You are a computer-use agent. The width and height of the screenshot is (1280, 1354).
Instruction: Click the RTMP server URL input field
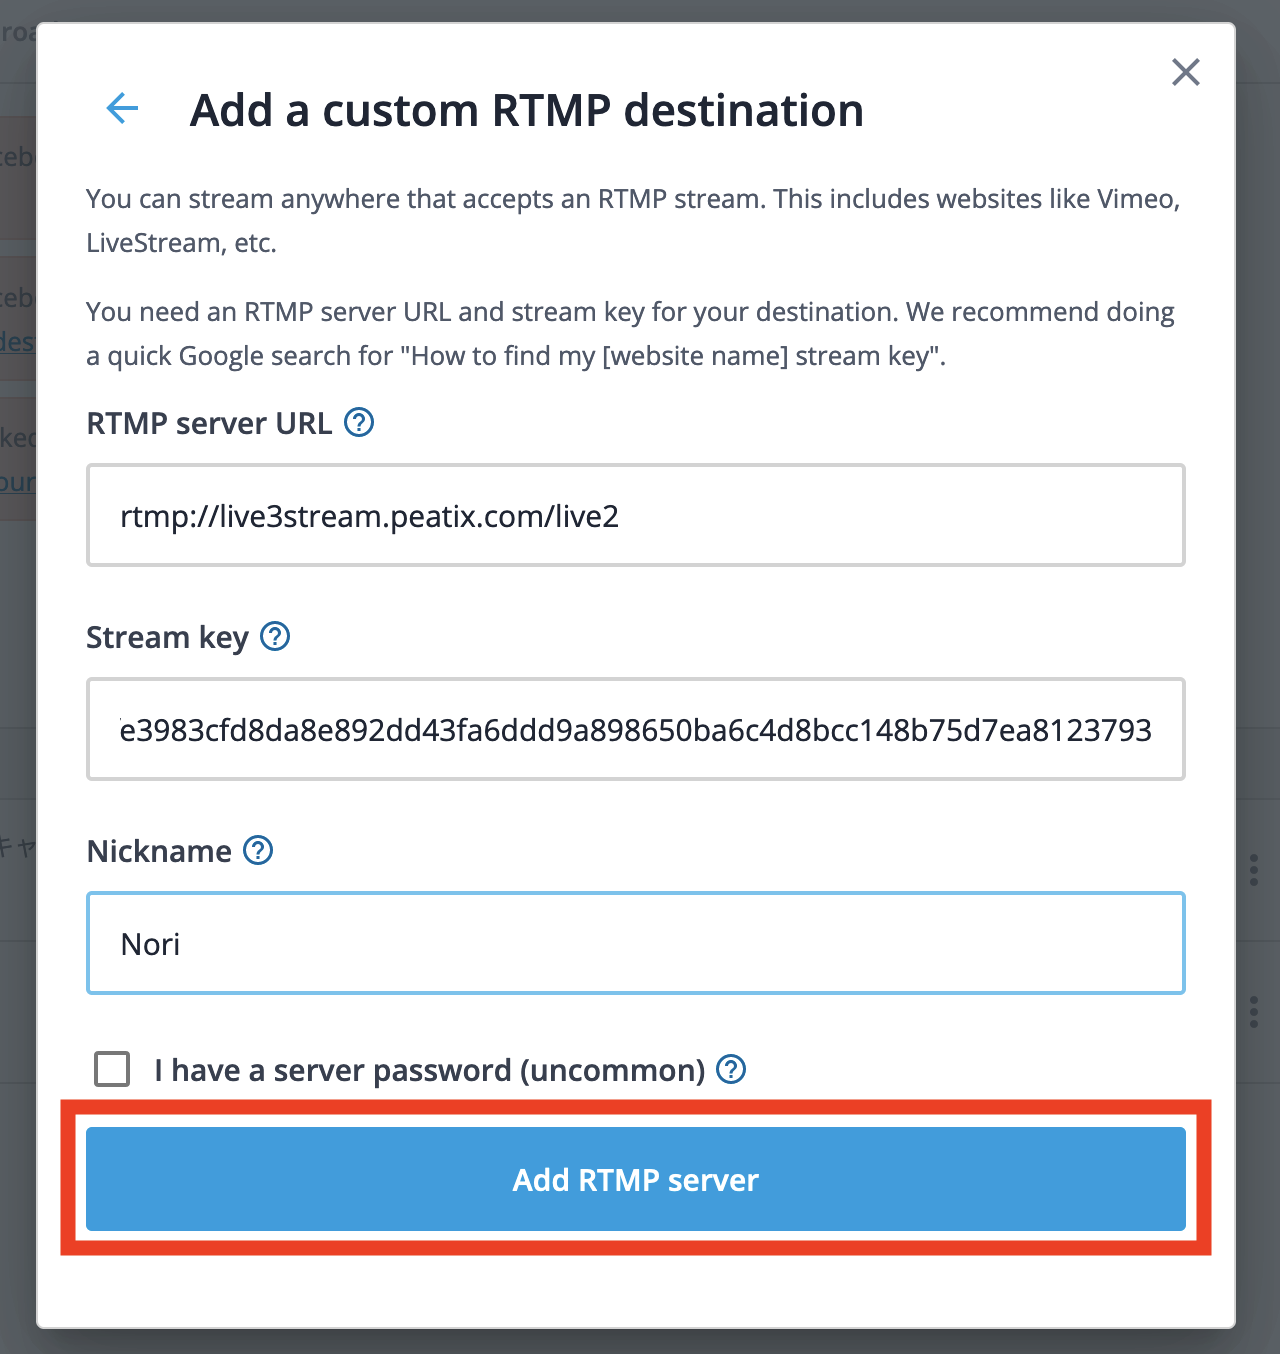point(636,515)
